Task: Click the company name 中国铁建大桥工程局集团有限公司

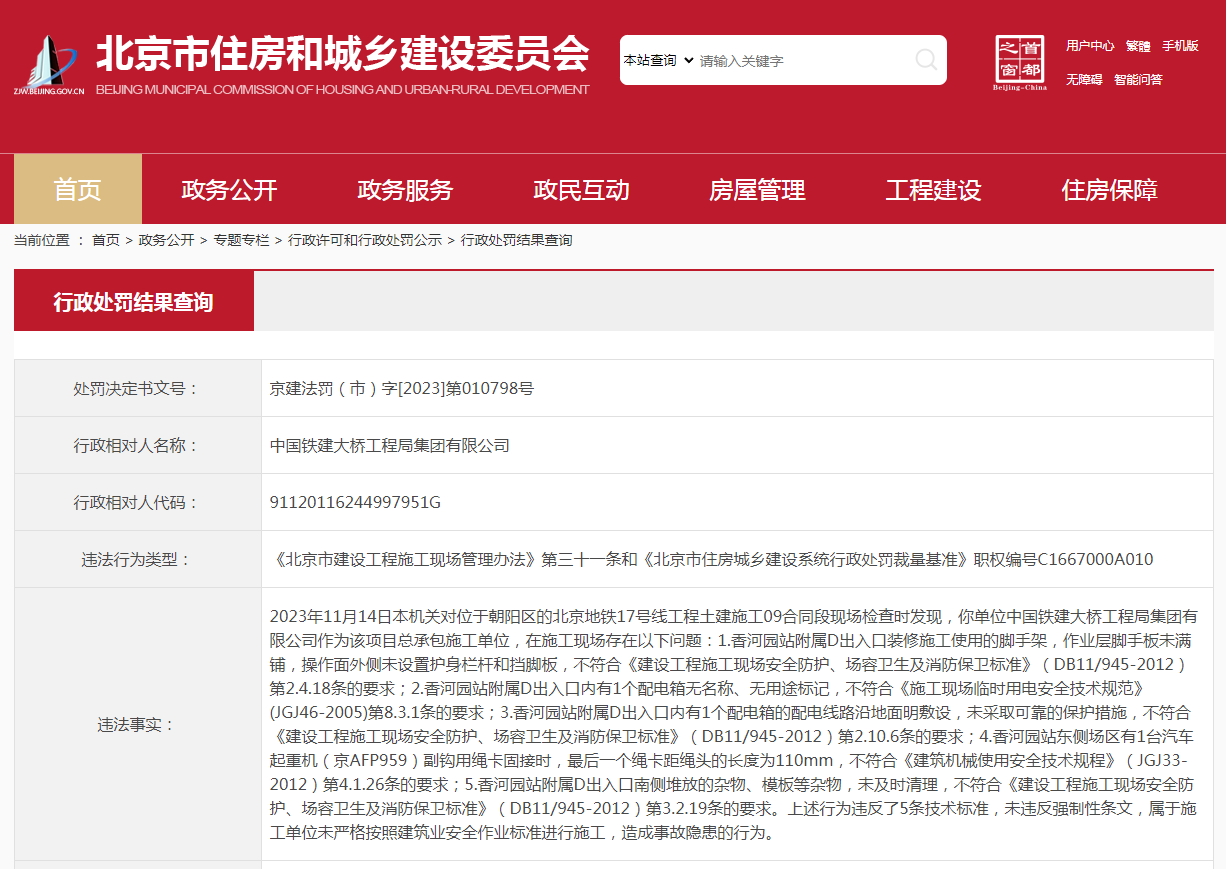Action: coord(390,445)
